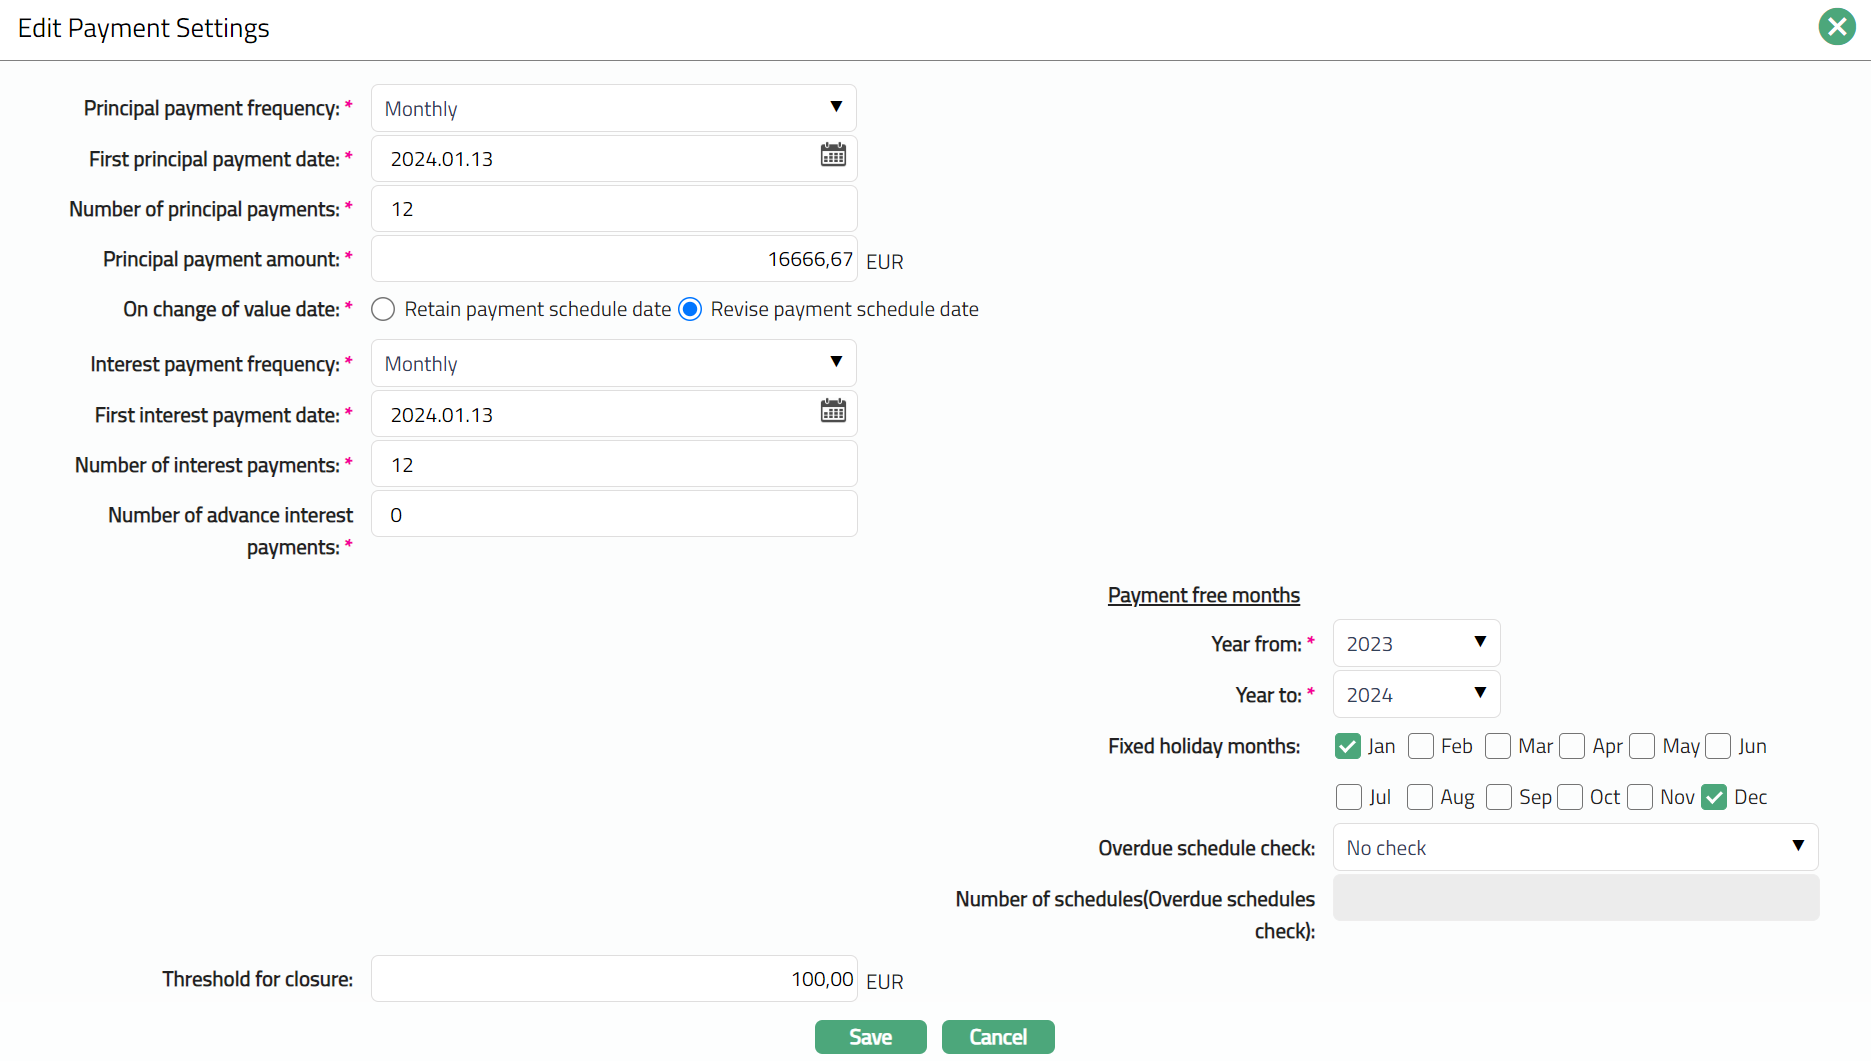Click the Principal payment amount field
Image resolution: width=1871 pixels, height=1061 pixels.
pos(613,260)
